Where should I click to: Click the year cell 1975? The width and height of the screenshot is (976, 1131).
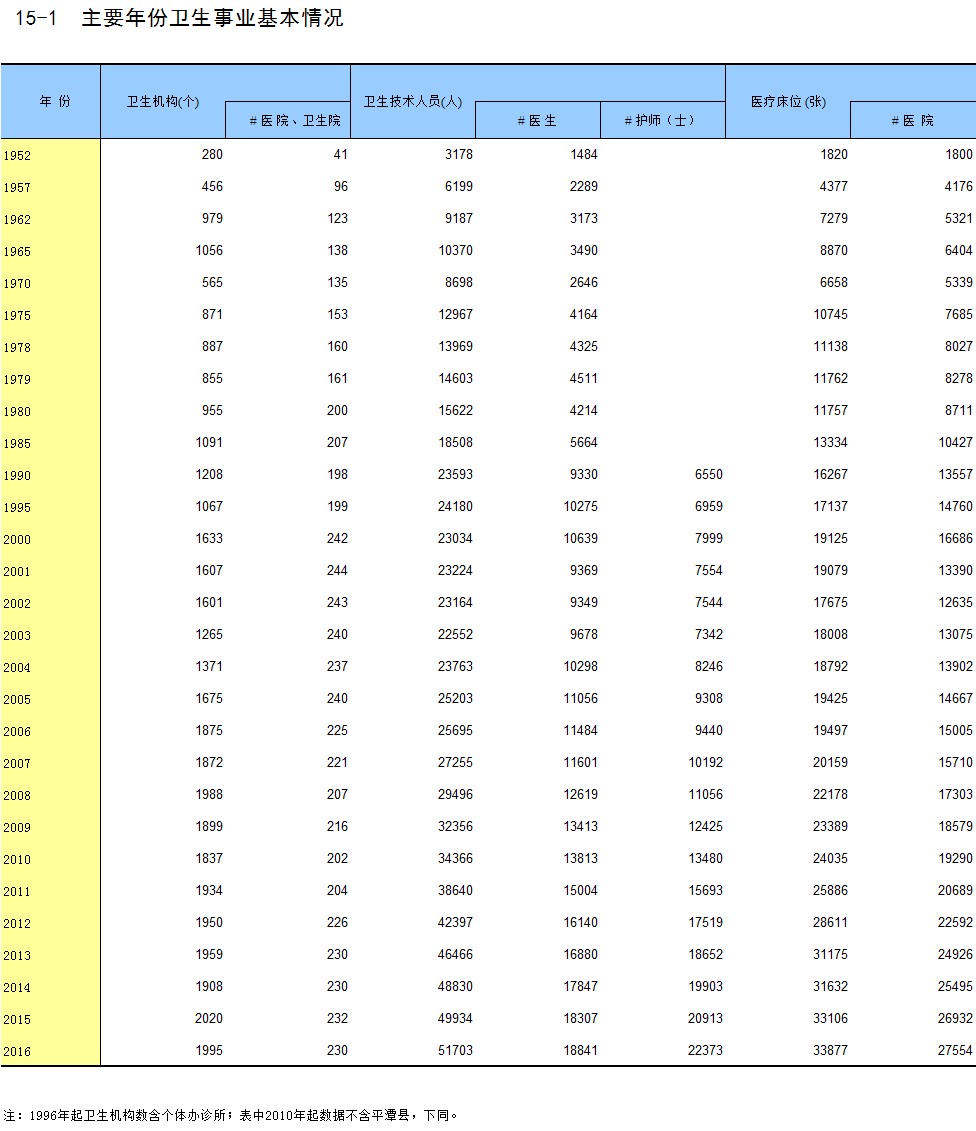click(17, 315)
